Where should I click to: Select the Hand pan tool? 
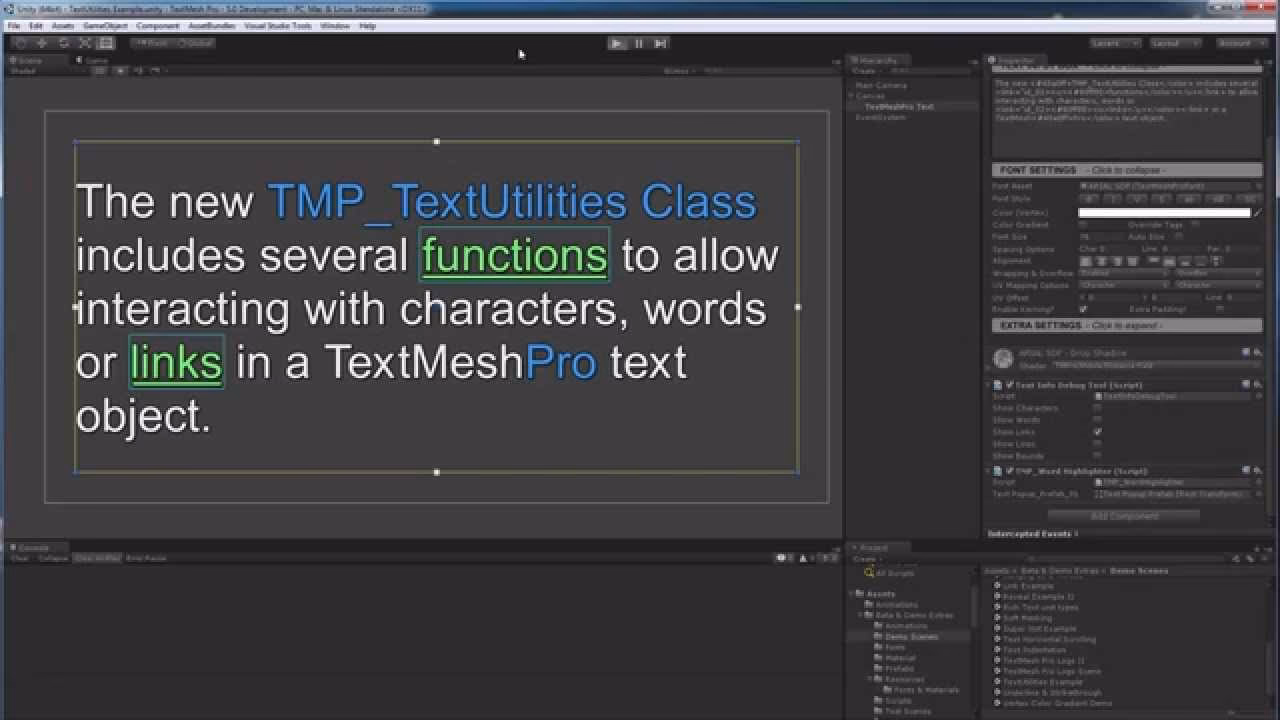pyautogui.click(x=19, y=43)
